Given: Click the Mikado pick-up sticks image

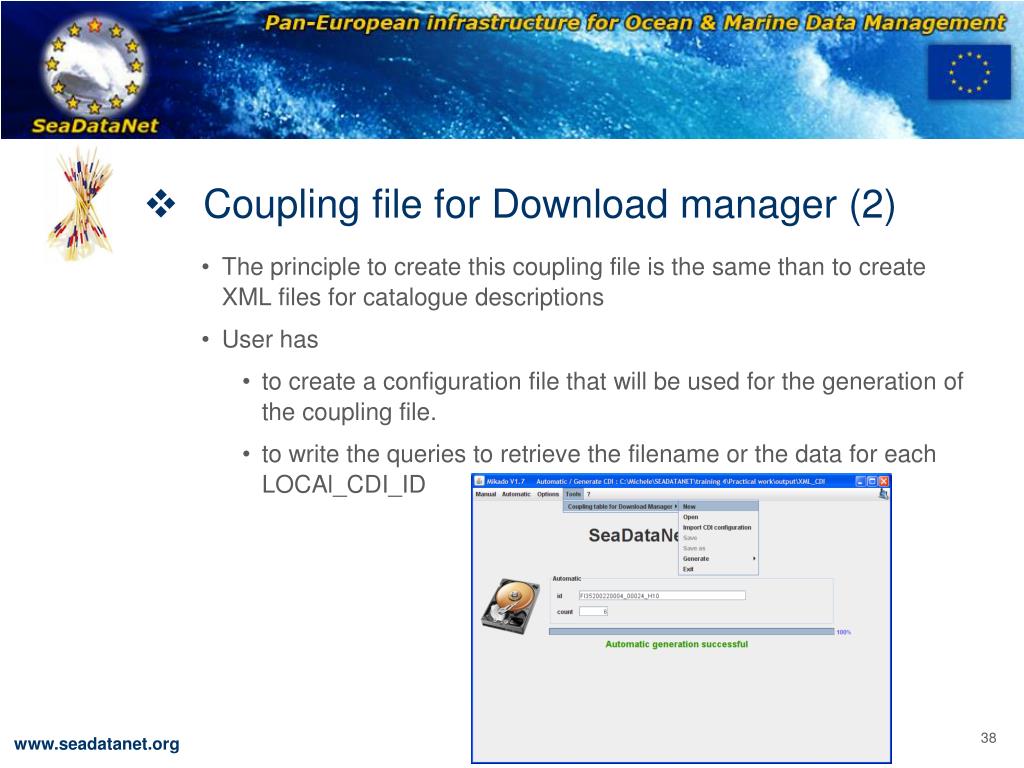Looking at the screenshot, I should tap(81, 204).
